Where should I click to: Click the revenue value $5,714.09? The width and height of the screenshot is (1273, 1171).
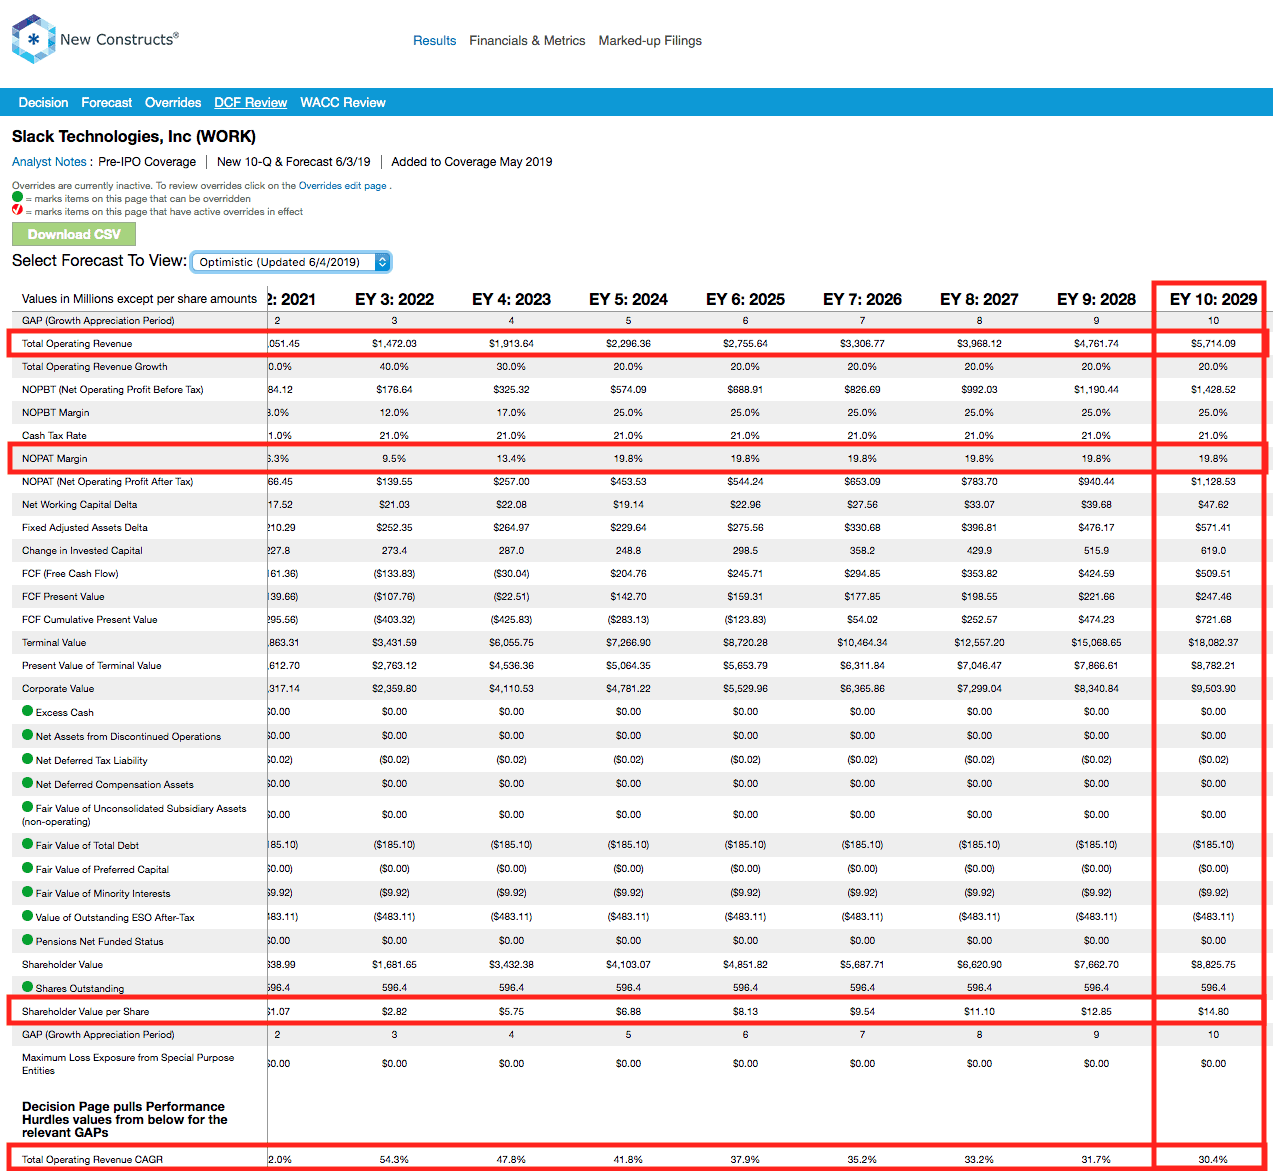pyautogui.click(x=1213, y=344)
